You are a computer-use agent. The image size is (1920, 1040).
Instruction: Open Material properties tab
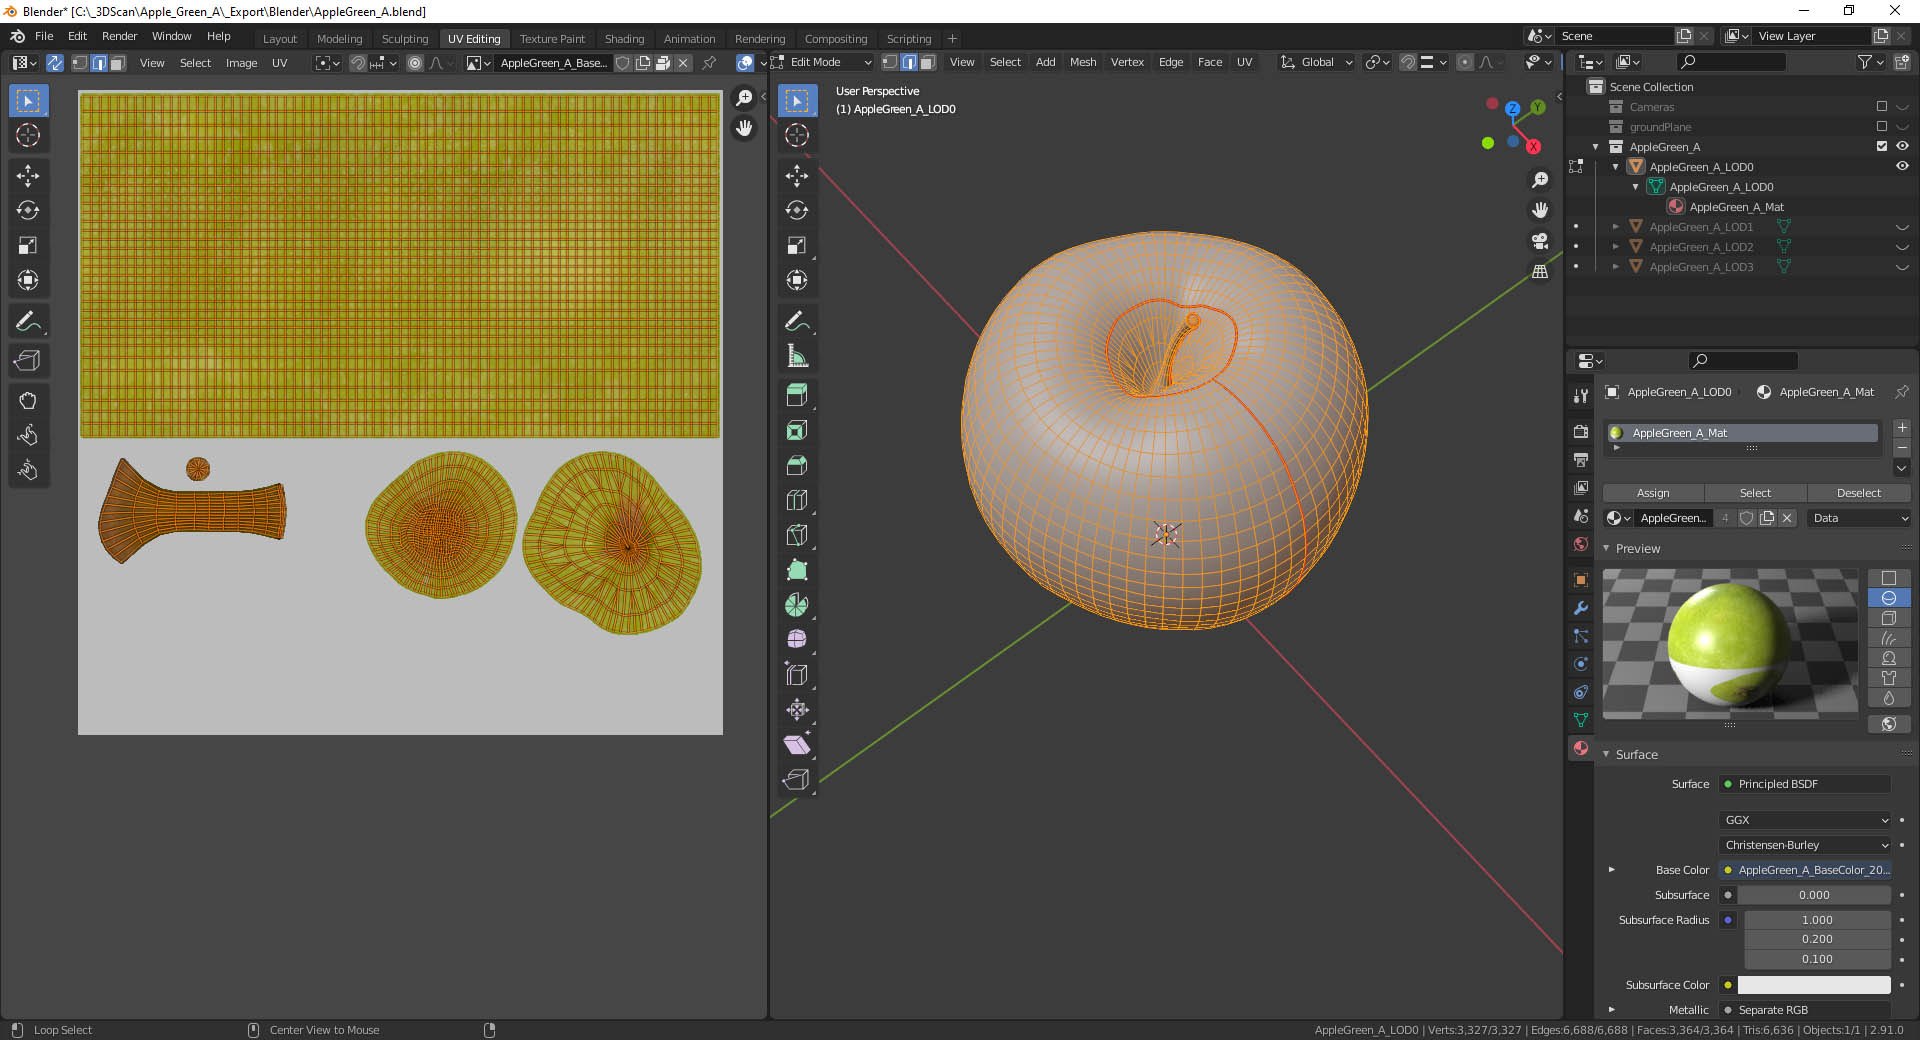pyautogui.click(x=1581, y=748)
